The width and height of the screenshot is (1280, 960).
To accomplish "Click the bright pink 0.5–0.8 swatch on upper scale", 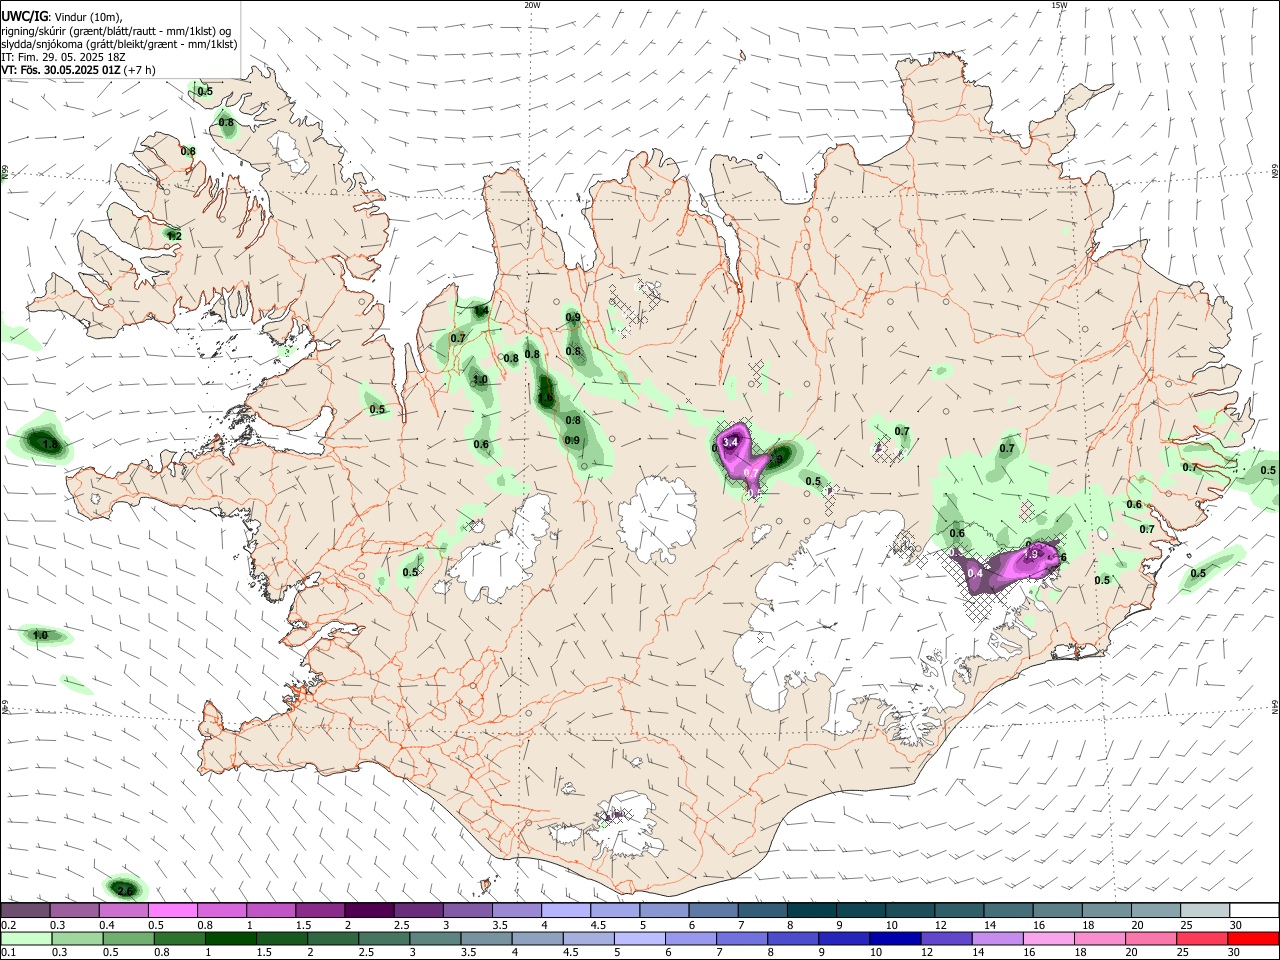I will click(x=173, y=911).
